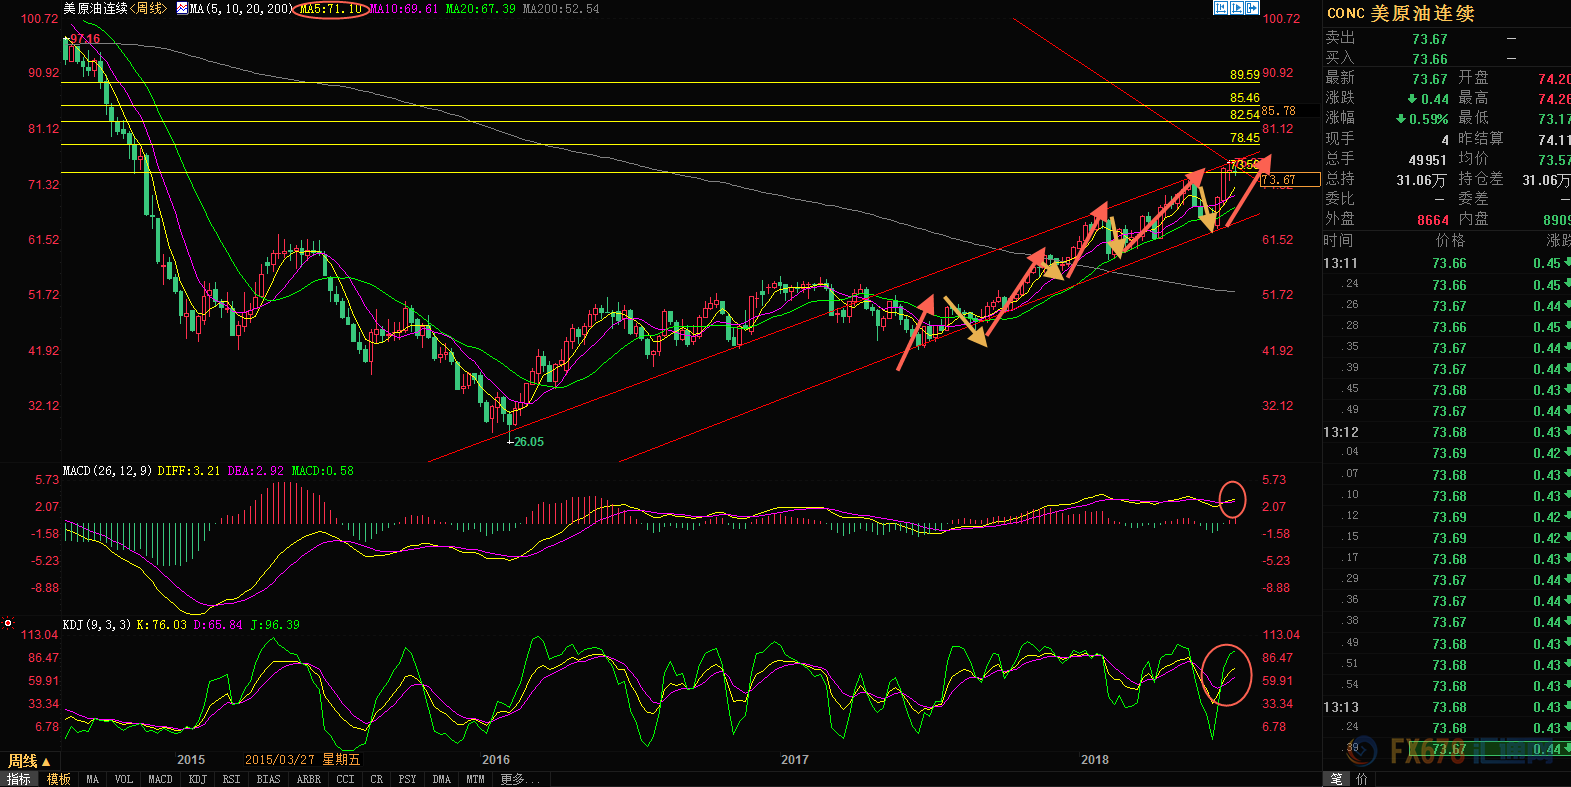The image size is (1571, 787).
Task: Click the 73.67 current price tag on axis
Action: [x=1289, y=180]
